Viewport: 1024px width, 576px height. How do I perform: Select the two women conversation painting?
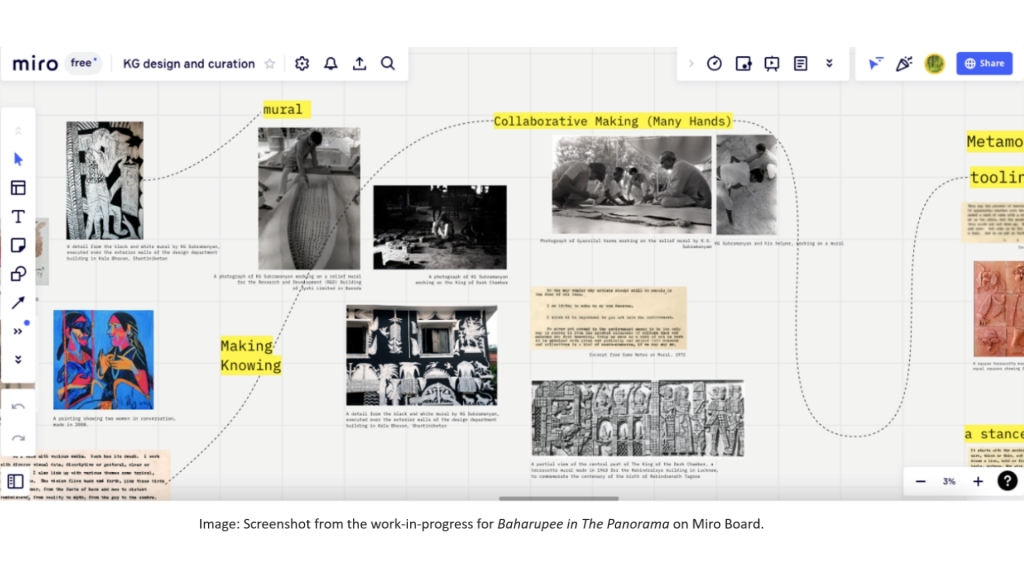tap(89, 359)
